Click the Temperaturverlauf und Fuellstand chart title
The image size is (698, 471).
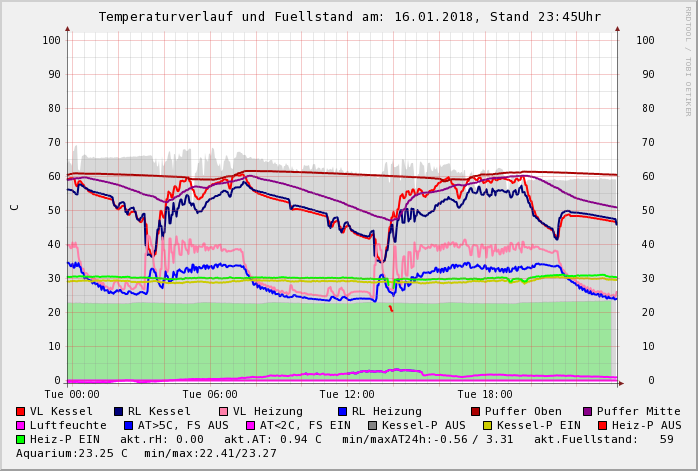[x=349, y=17]
